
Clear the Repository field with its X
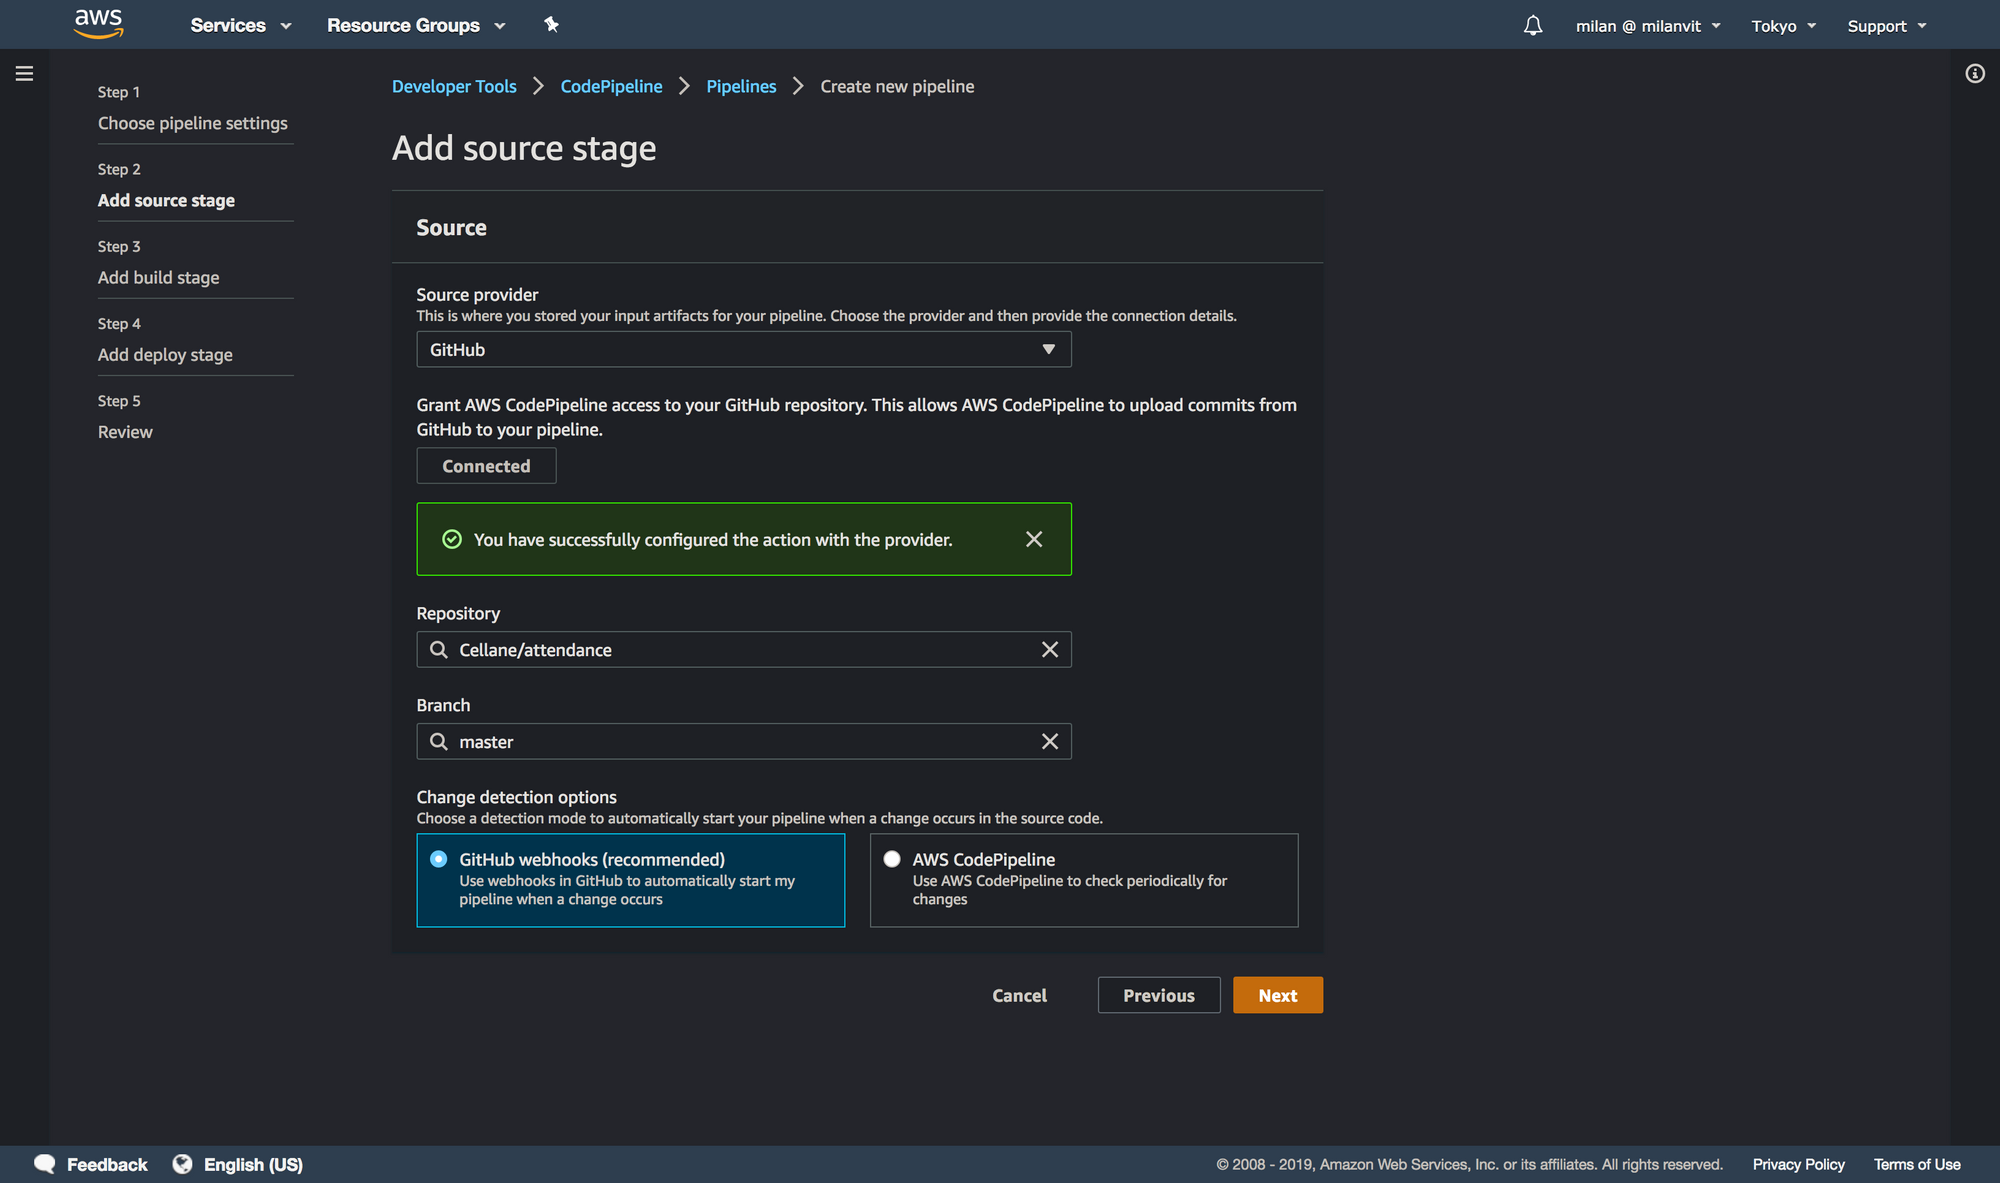[1050, 650]
